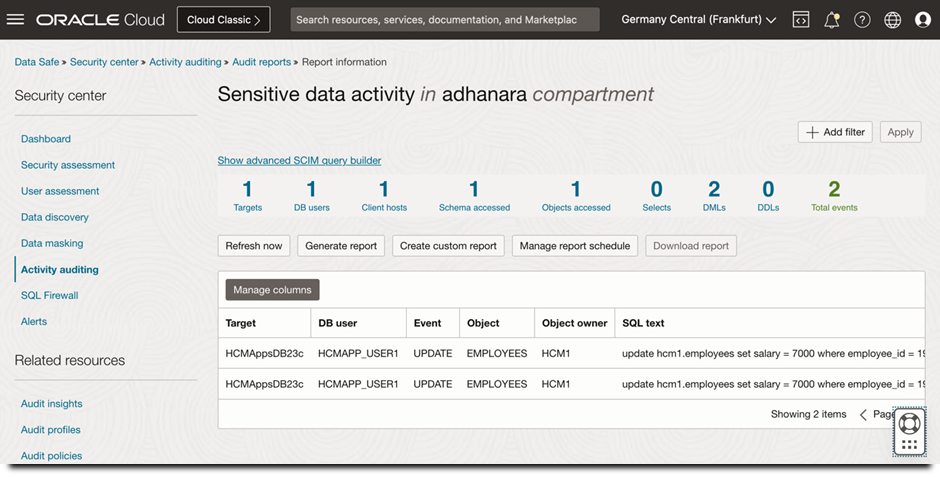Open the Audit profiles related resource
This screenshot has width=940, height=477.
50,430
